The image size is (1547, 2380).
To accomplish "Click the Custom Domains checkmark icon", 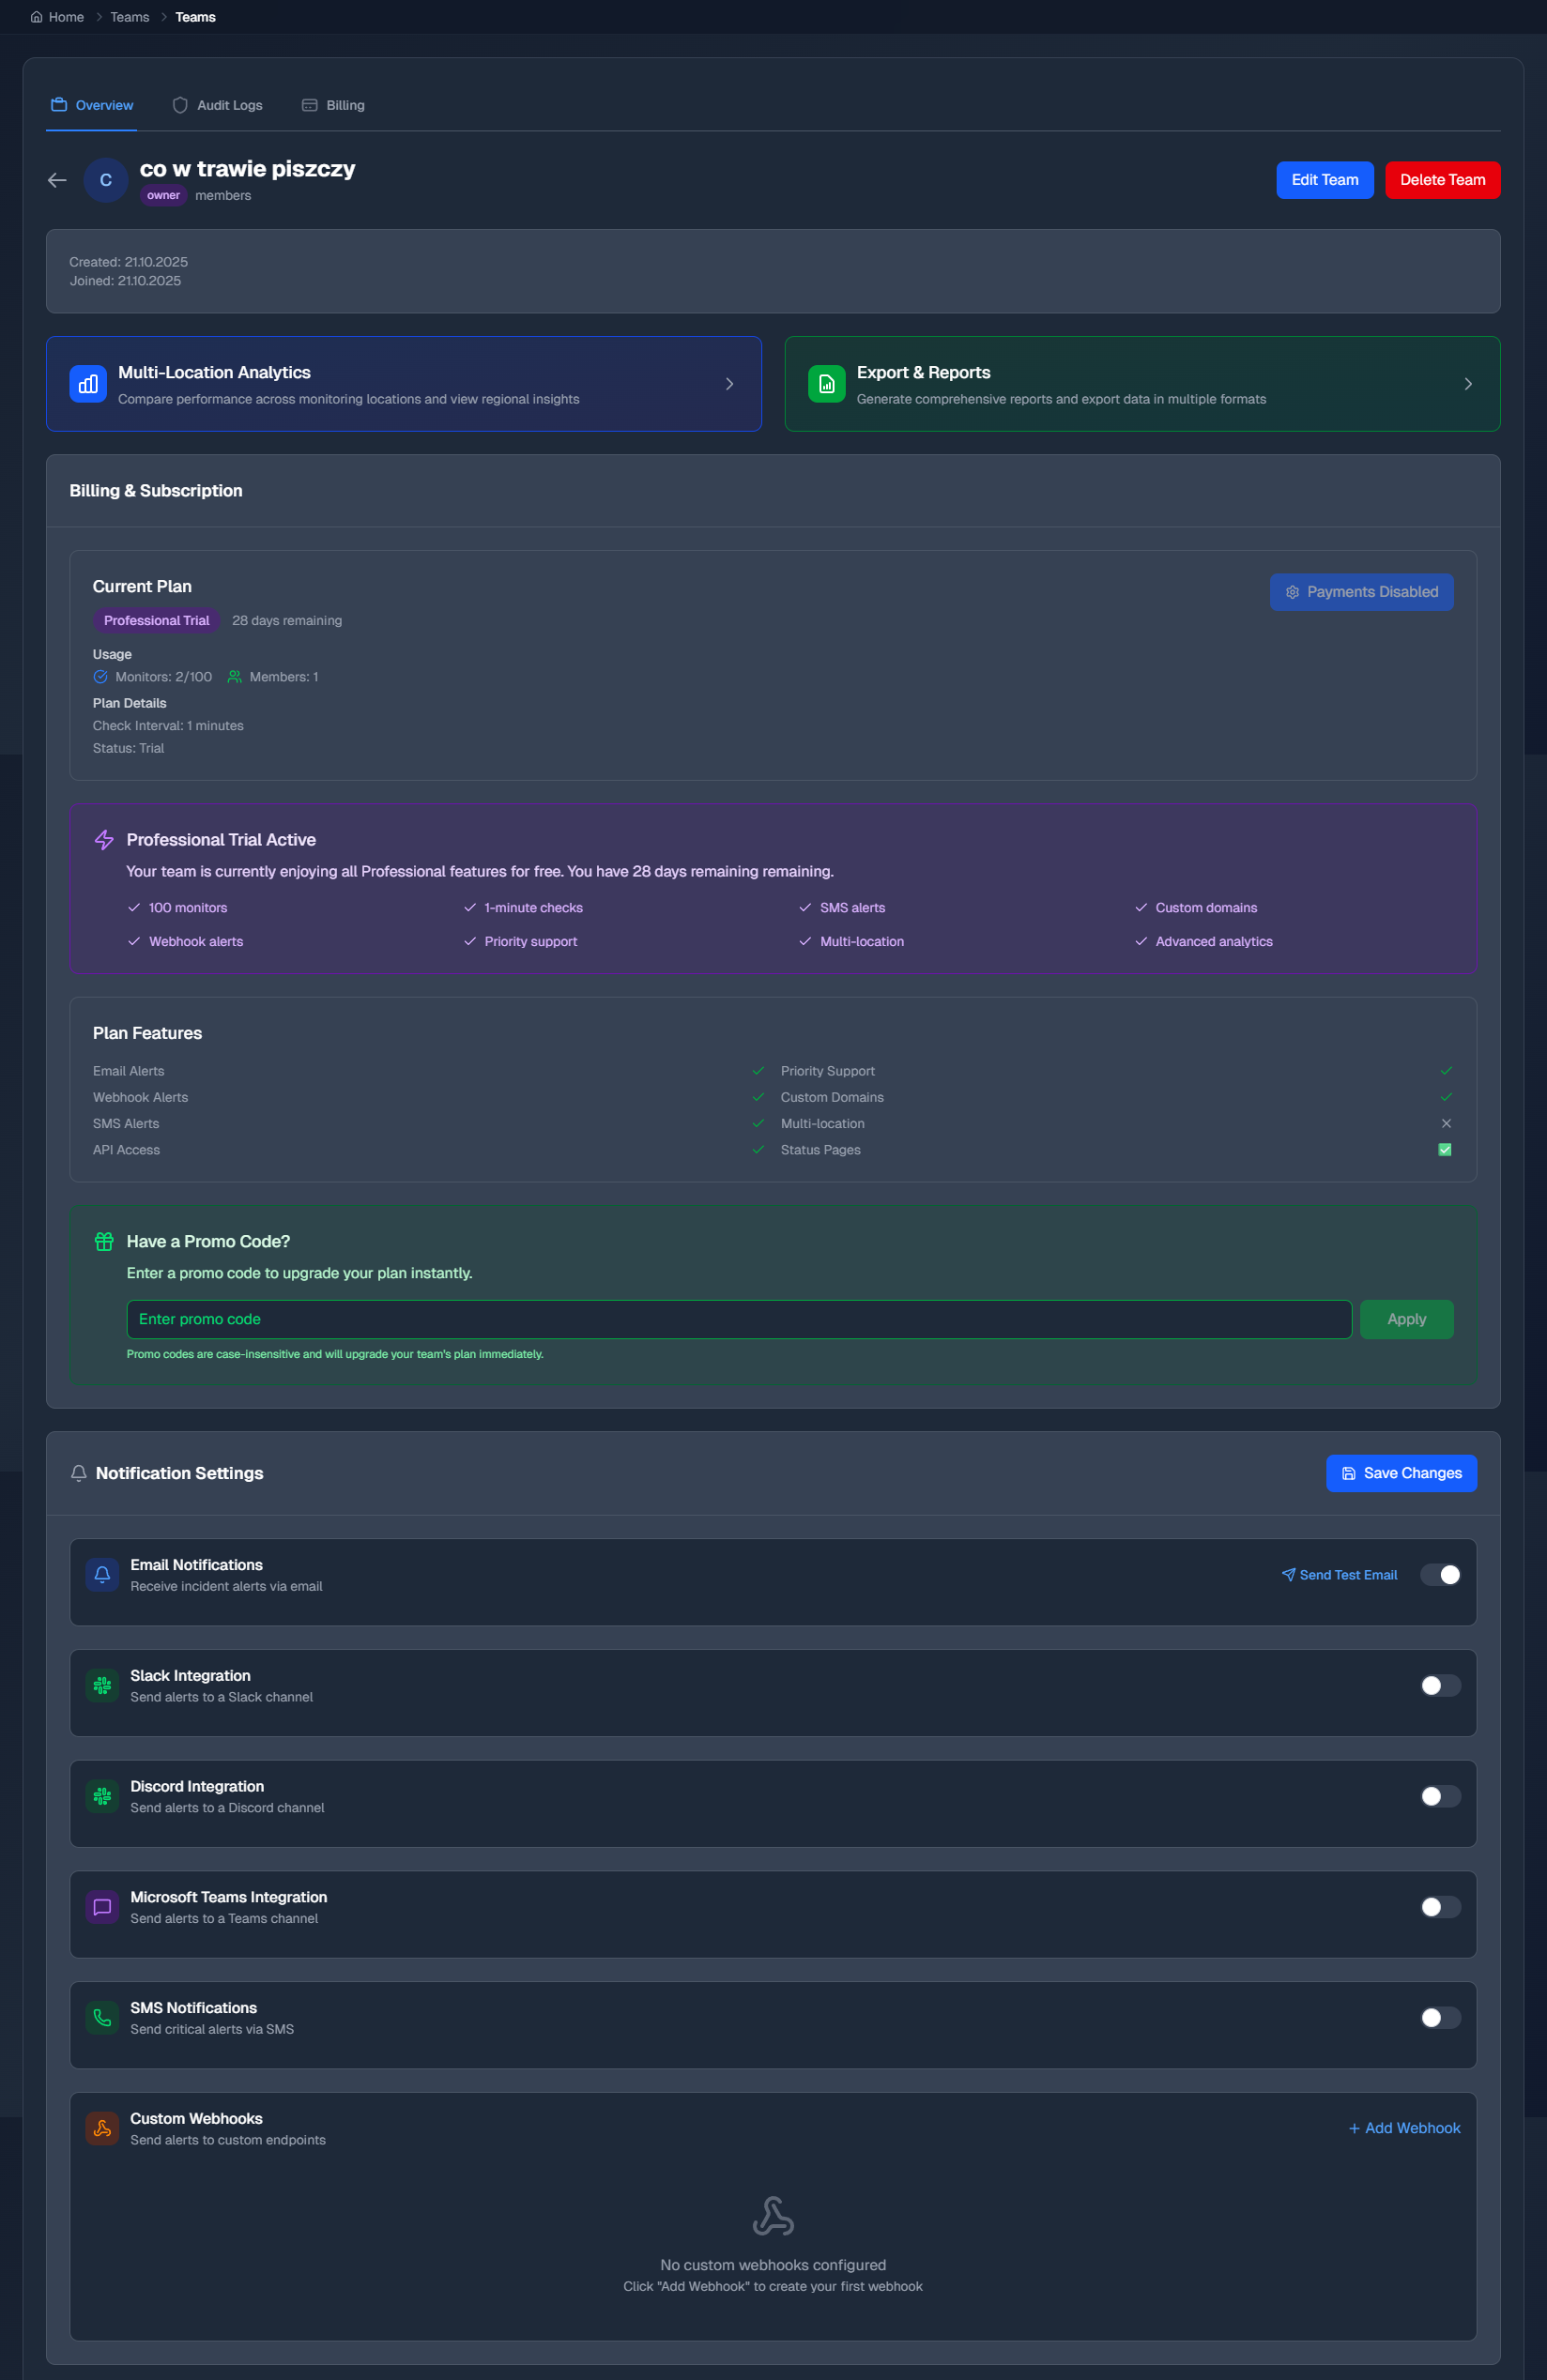I will tap(1446, 1097).
